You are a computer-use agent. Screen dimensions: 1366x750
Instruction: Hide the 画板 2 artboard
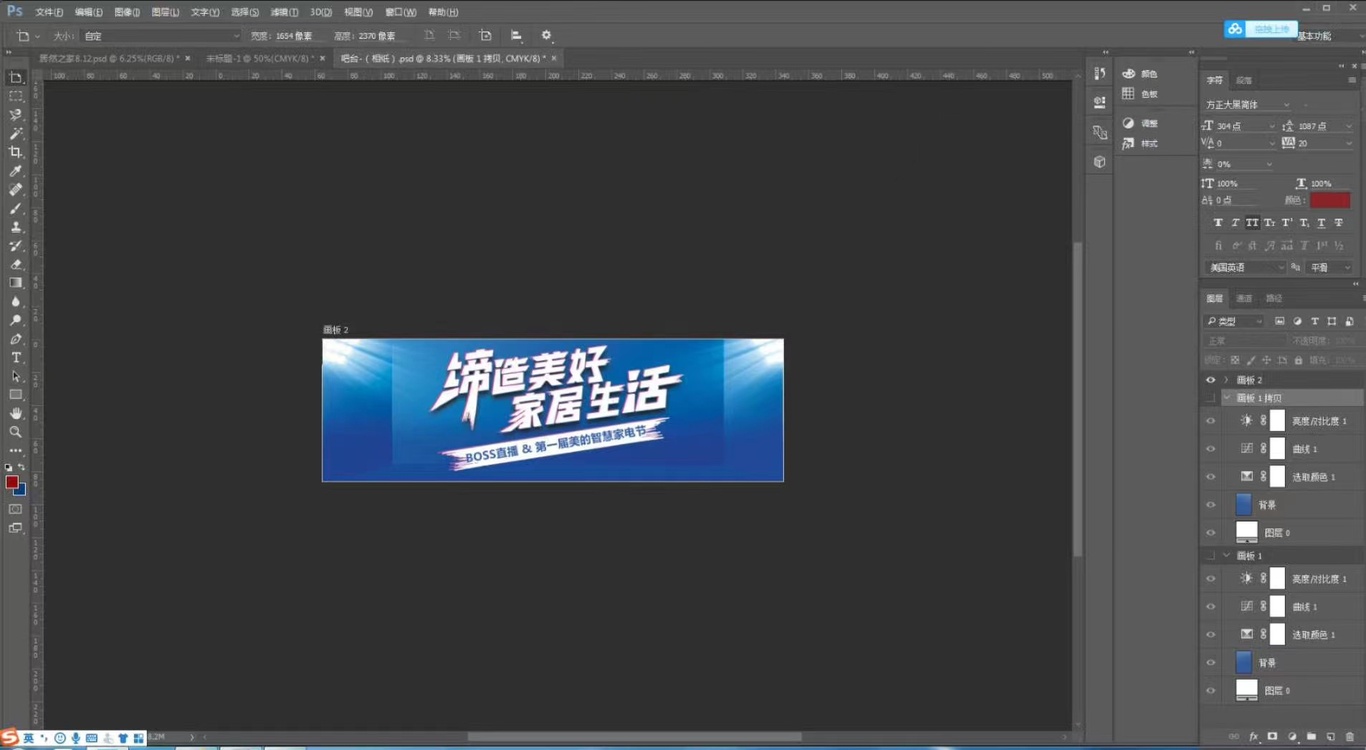[1210, 380]
